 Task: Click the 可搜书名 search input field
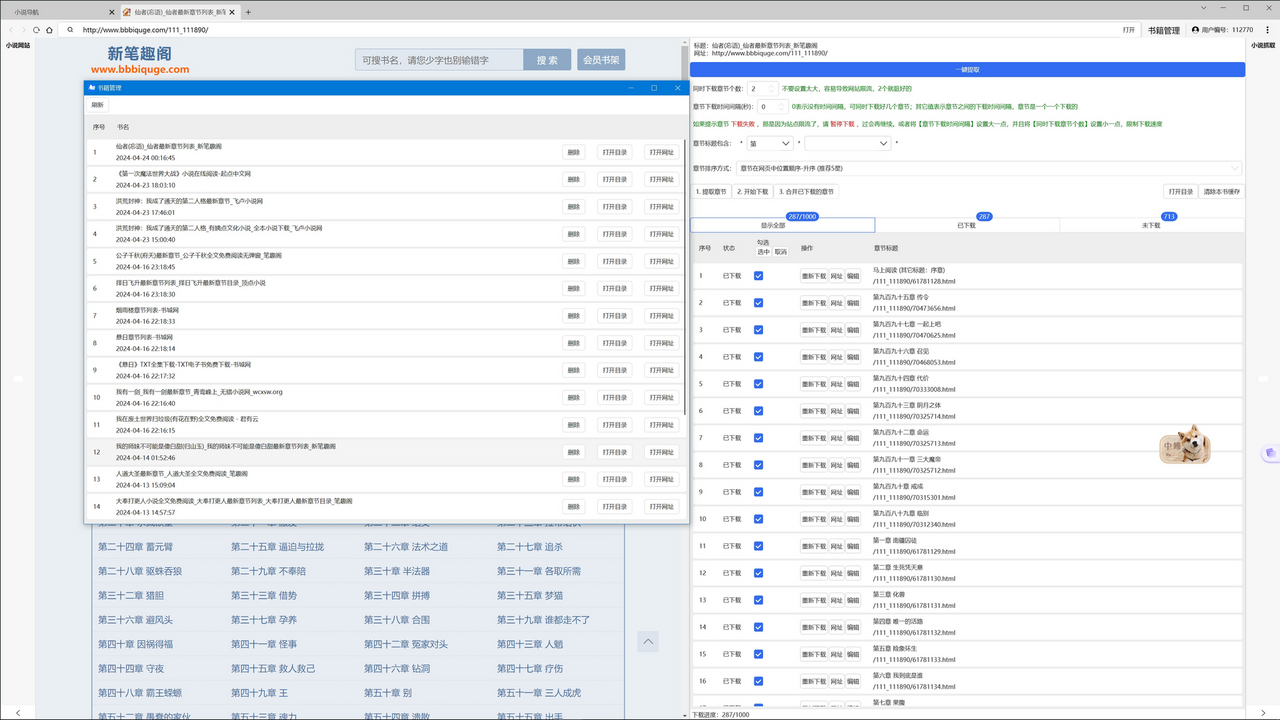tap(439, 60)
